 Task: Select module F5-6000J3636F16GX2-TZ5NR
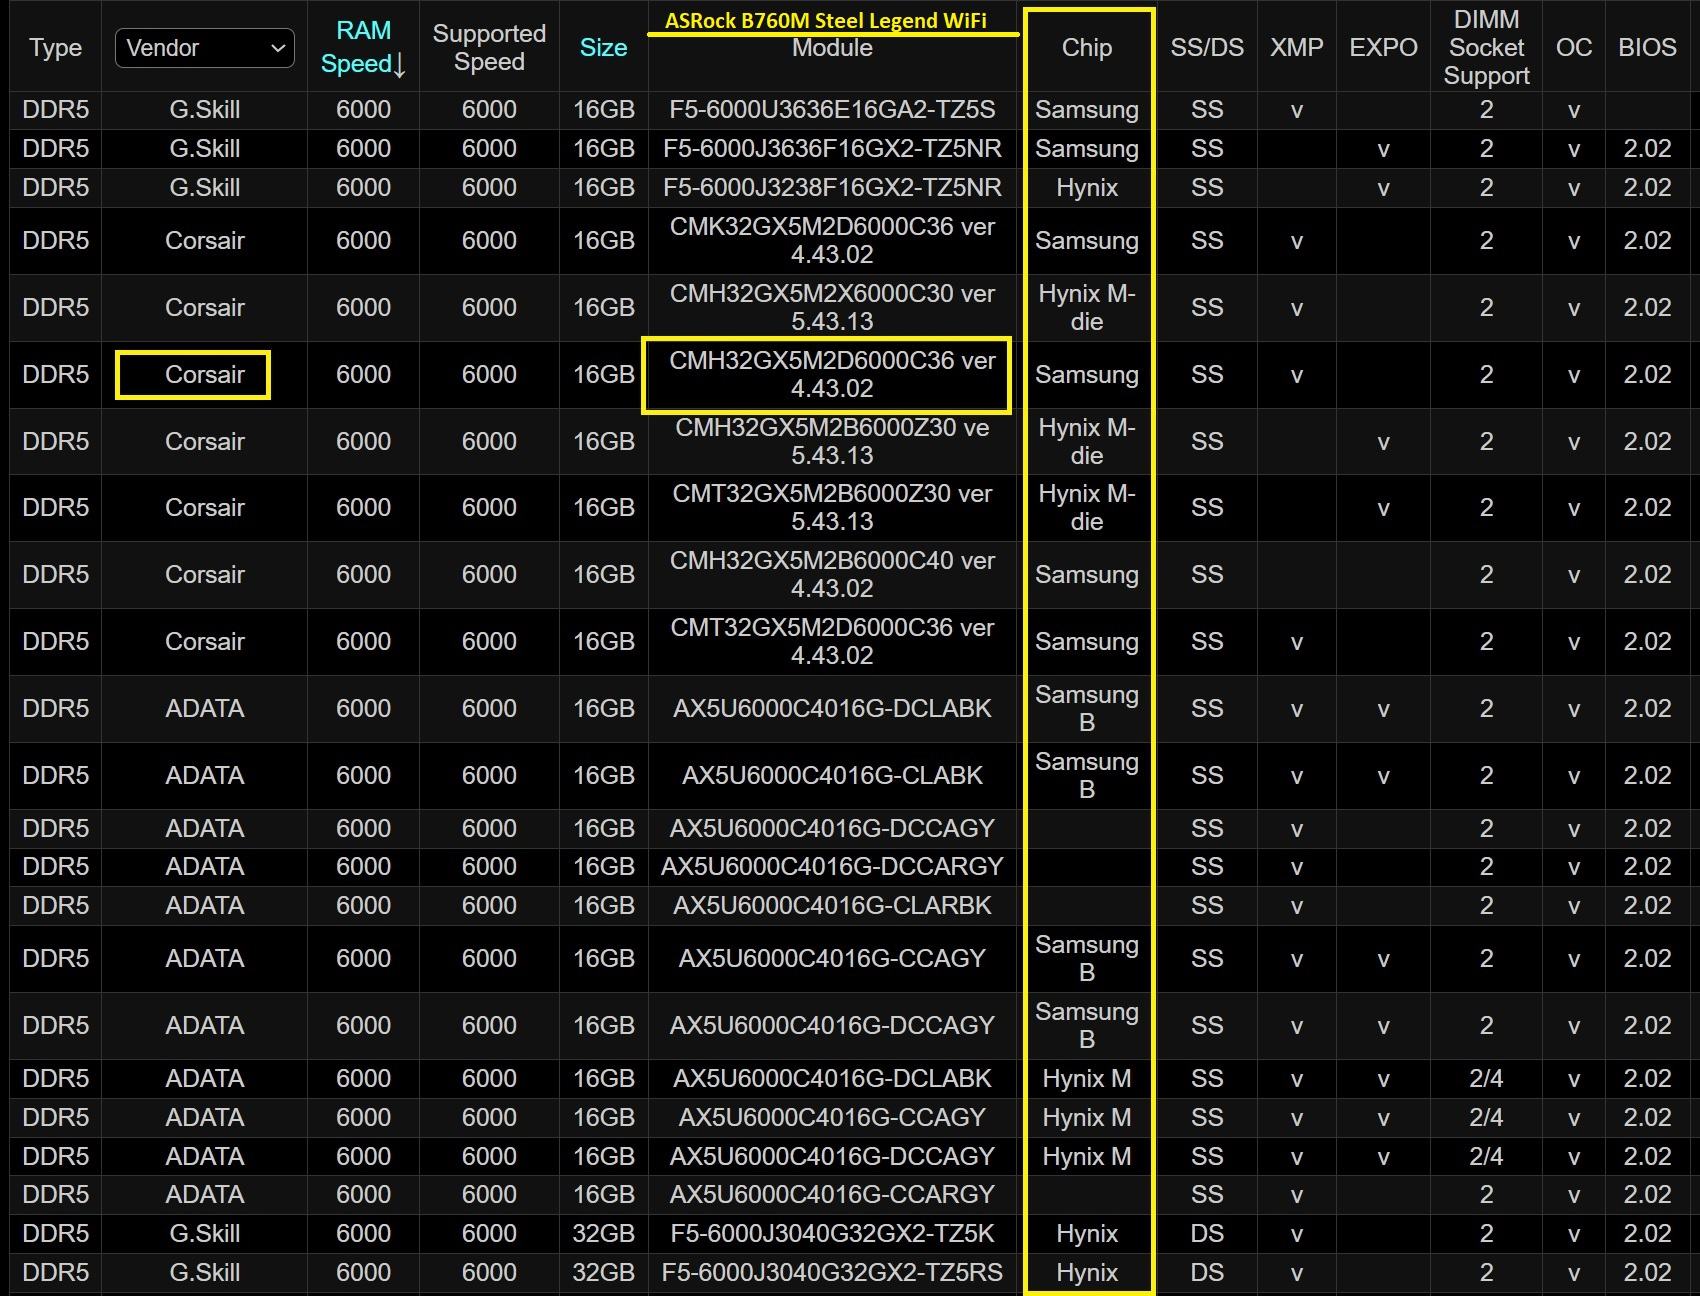pos(832,148)
